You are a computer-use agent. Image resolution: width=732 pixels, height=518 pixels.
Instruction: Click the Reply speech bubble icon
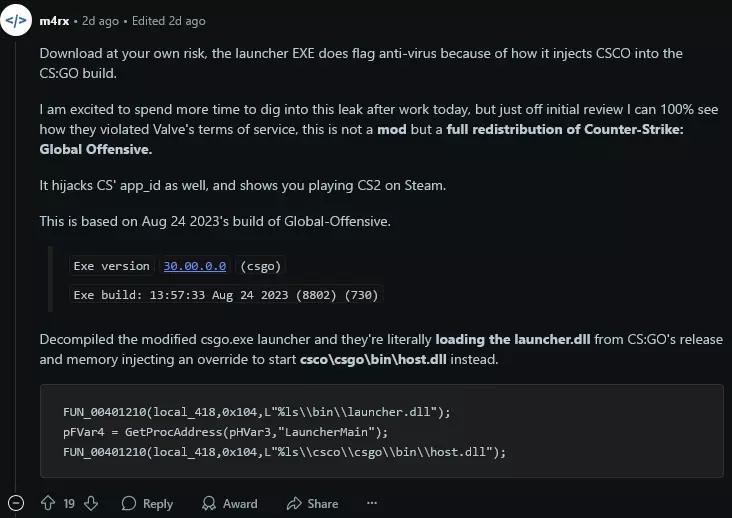click(x=128, y=503)
